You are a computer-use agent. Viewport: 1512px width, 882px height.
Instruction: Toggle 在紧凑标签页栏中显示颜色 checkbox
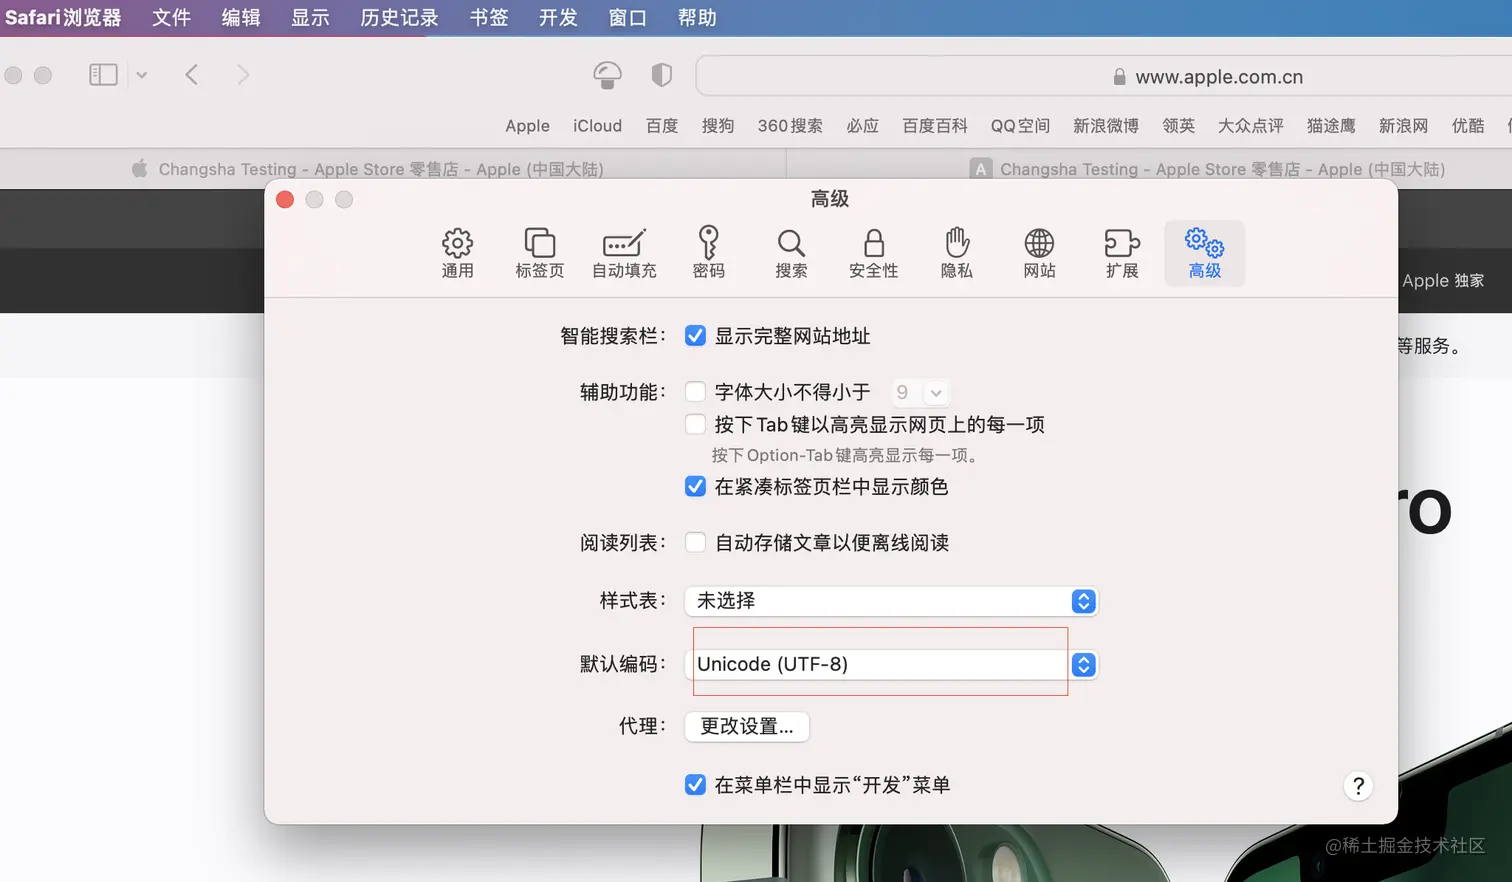pos(695,487)
